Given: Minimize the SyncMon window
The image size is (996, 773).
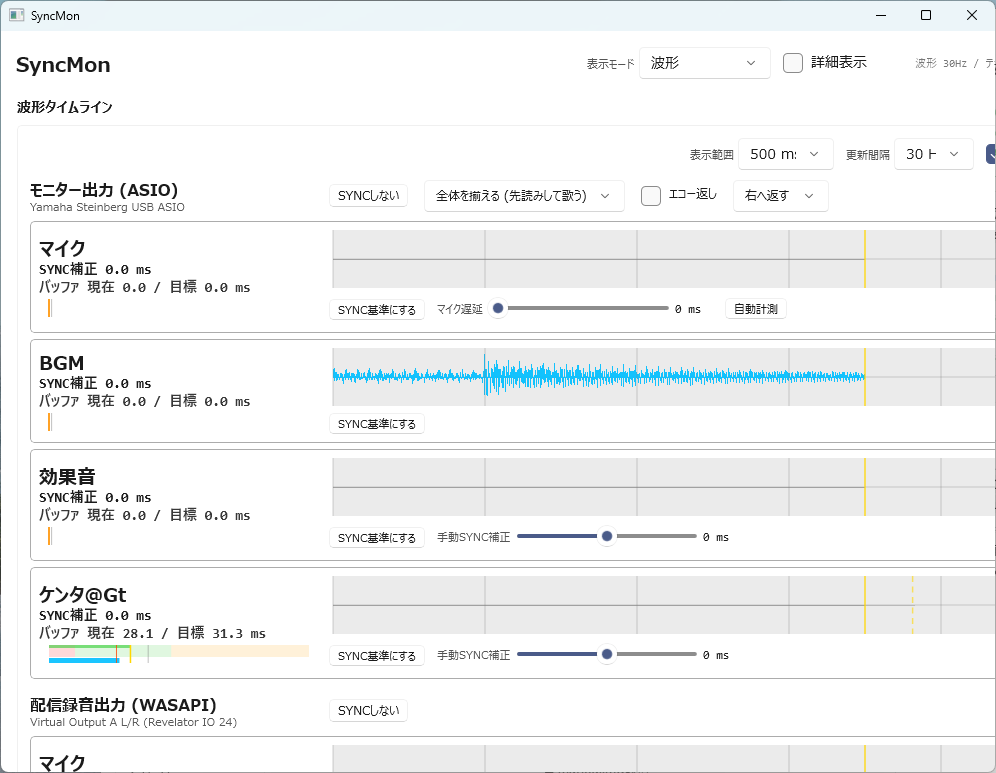Looking at the screenshot, I should [881, 15].
